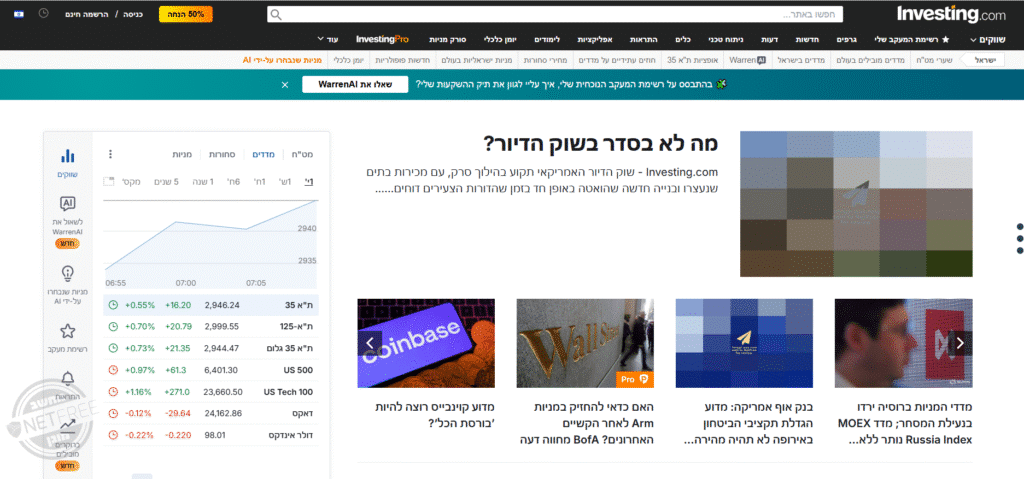The image size is (1024, 479).
Task: Click the chart expand icon beside מקס'
Action: [108, 182]
